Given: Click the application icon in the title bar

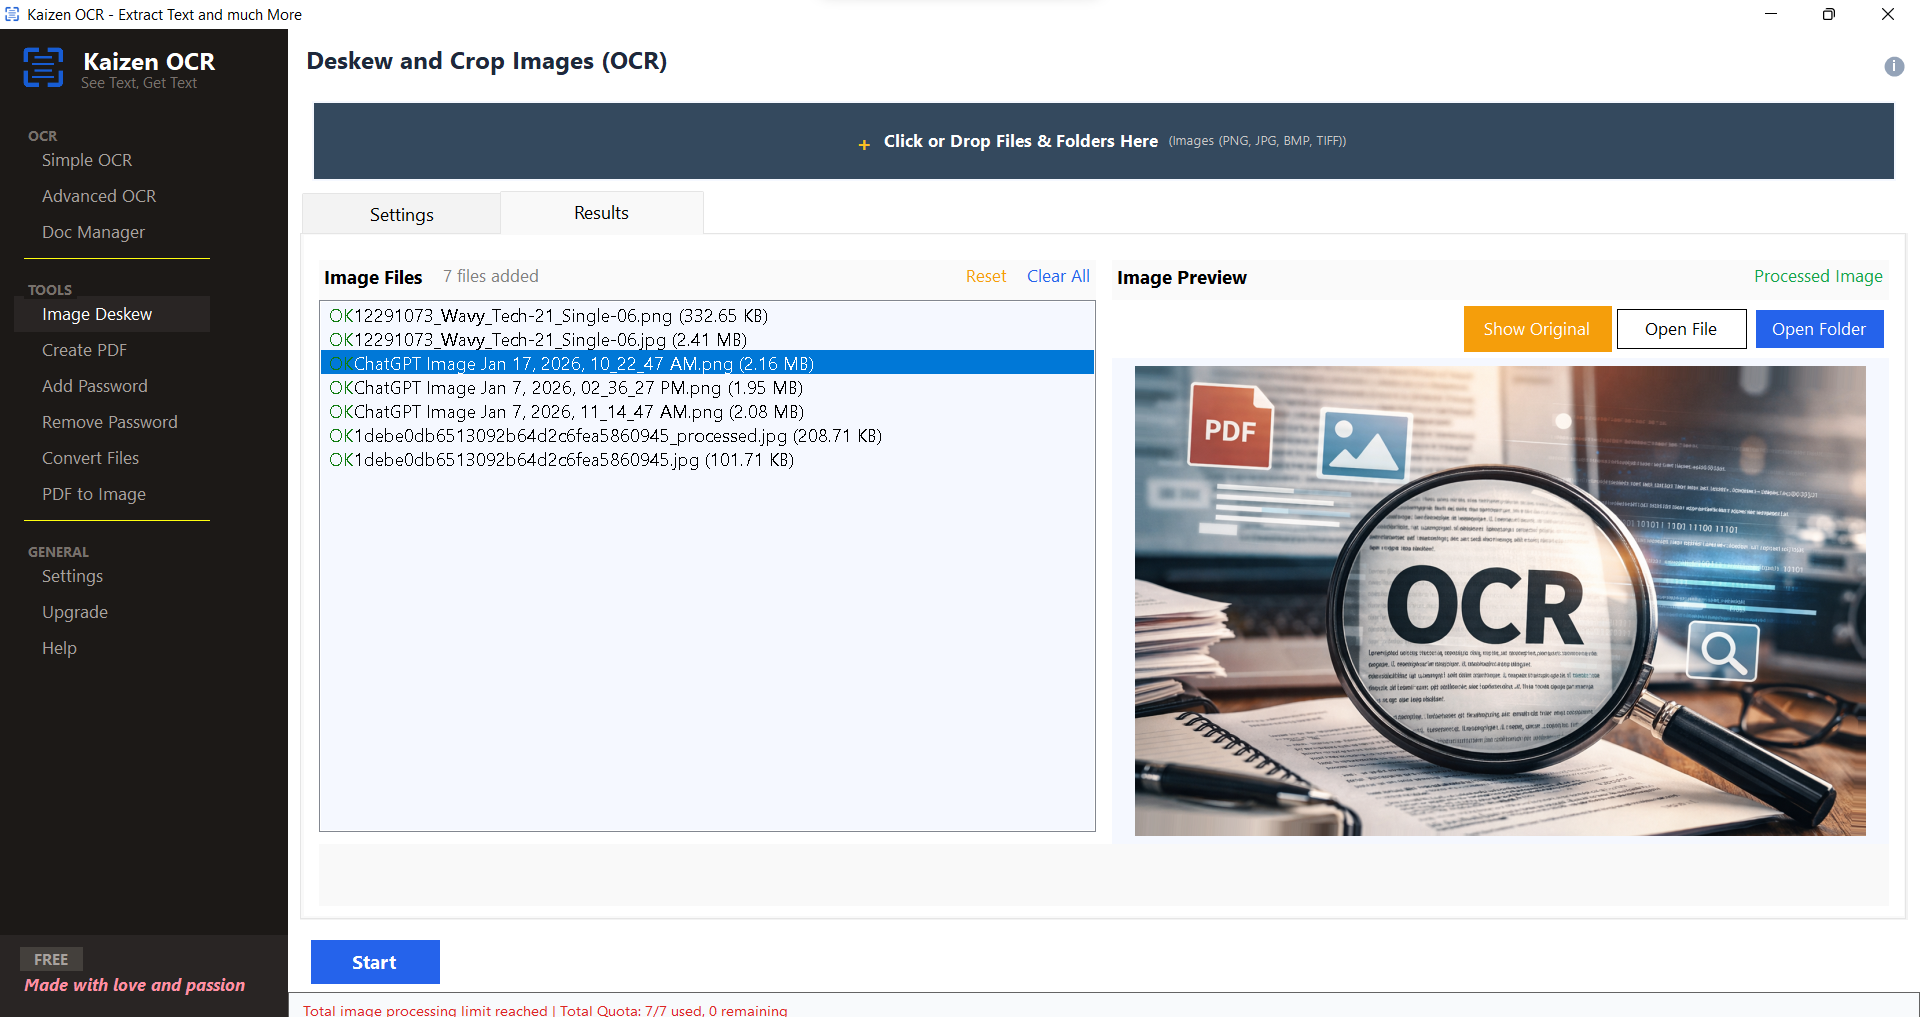Looking at the screenshot, I should [x=12, y=14].
